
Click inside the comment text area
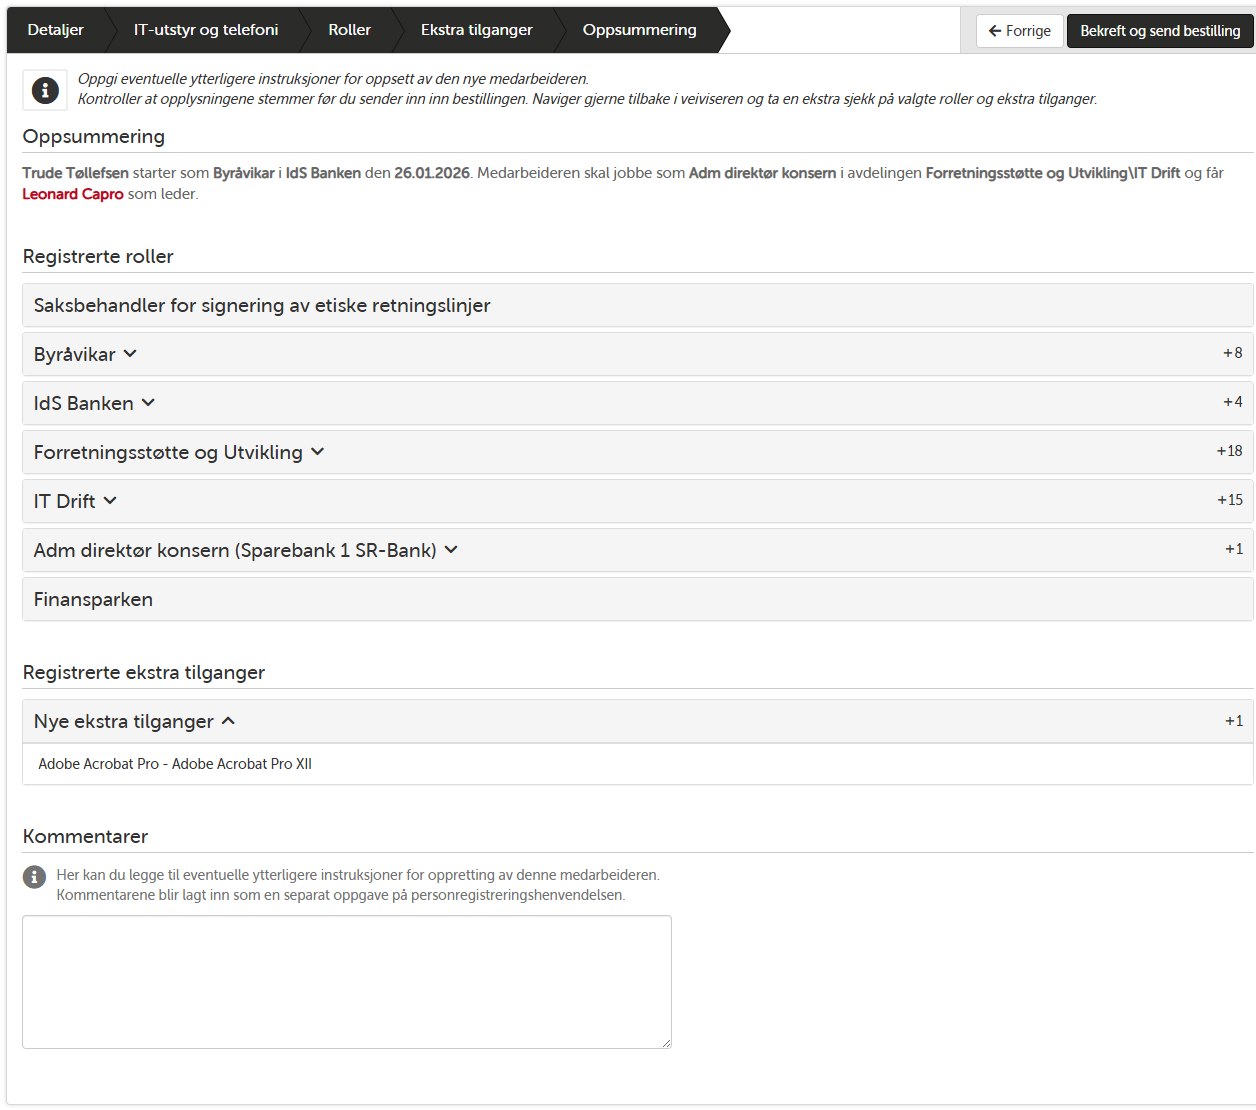[x=346, y=980]
